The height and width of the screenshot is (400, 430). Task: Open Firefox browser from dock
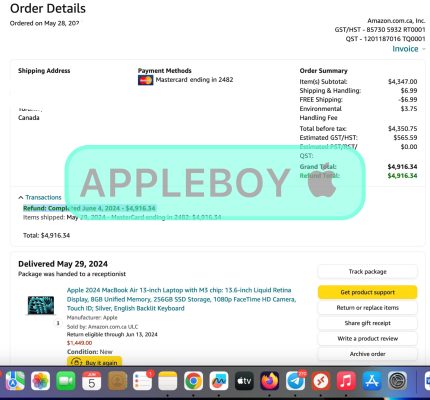point(270,381)
